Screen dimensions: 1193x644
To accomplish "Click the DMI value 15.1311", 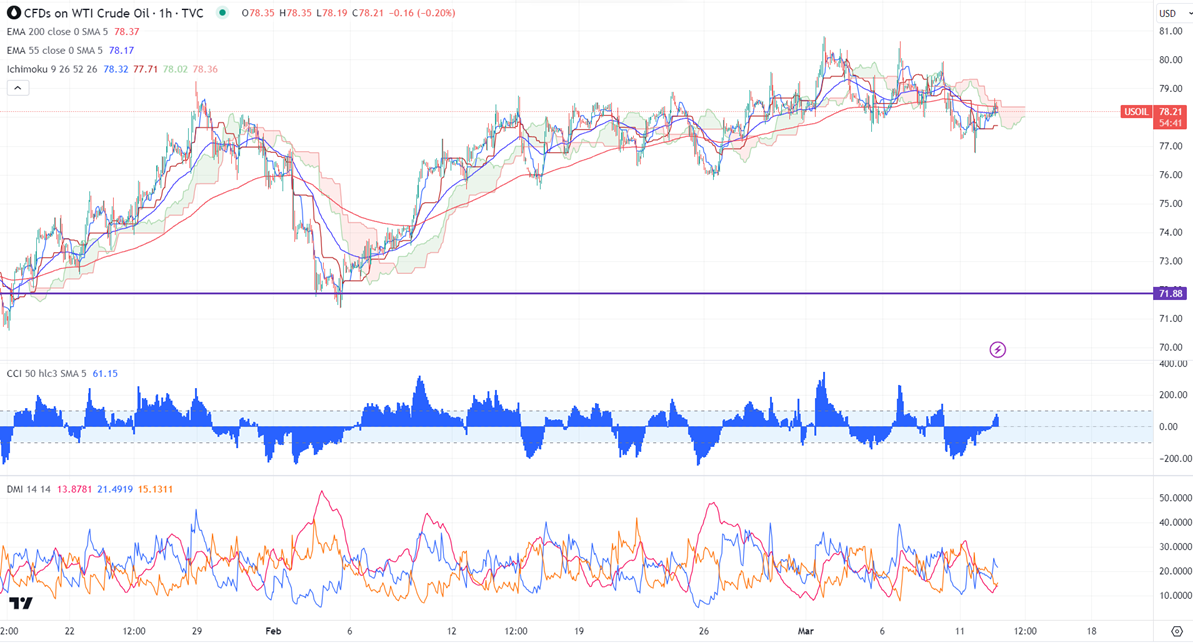I will coord(155,489).
